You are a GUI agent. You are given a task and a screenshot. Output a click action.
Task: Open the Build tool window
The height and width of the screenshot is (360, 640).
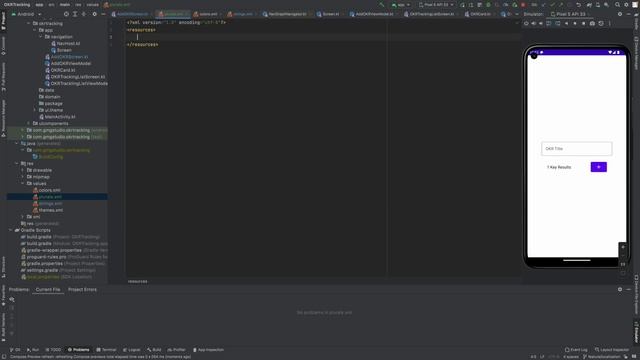pyautogui.click(x=154, y=350)
